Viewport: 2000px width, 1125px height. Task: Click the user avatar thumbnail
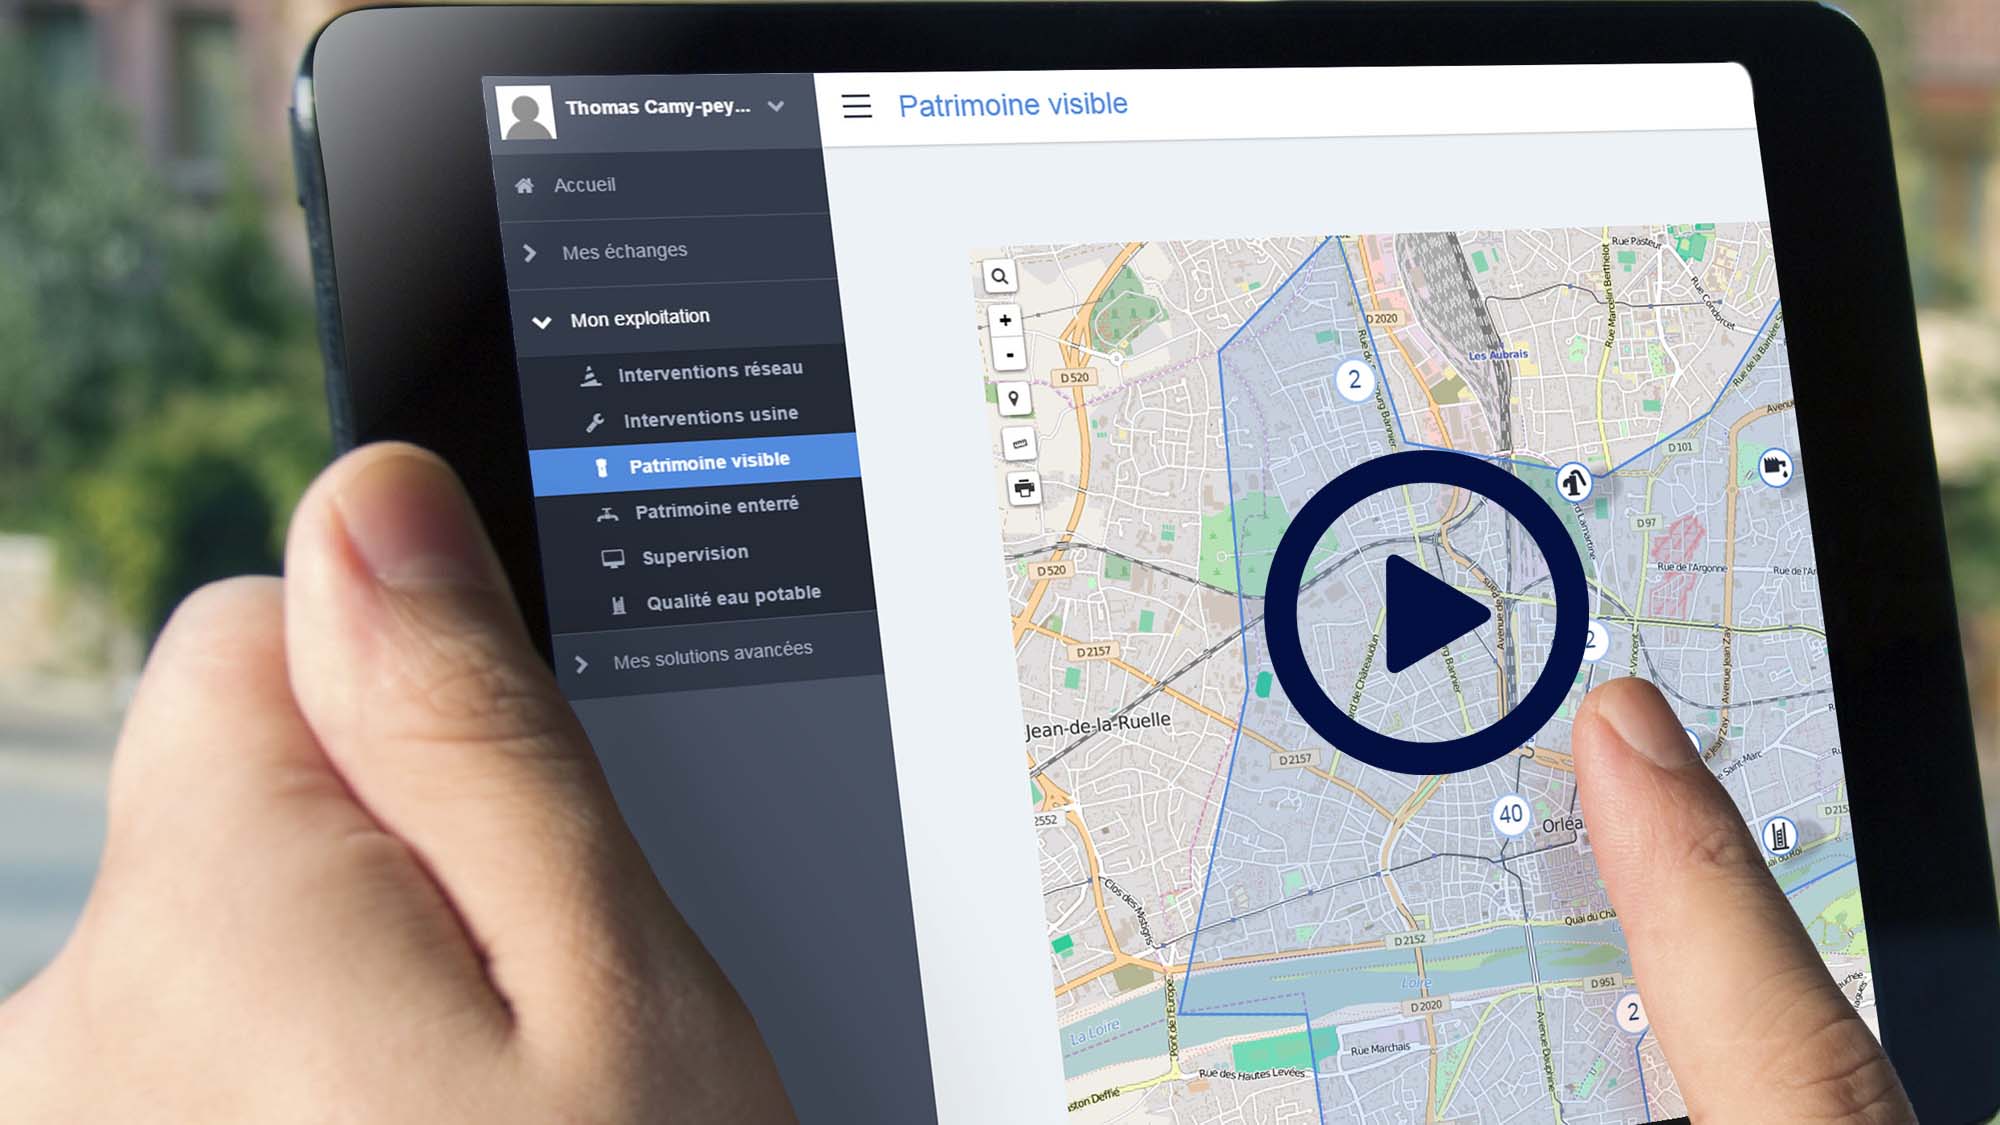click(x=526, y=111)
